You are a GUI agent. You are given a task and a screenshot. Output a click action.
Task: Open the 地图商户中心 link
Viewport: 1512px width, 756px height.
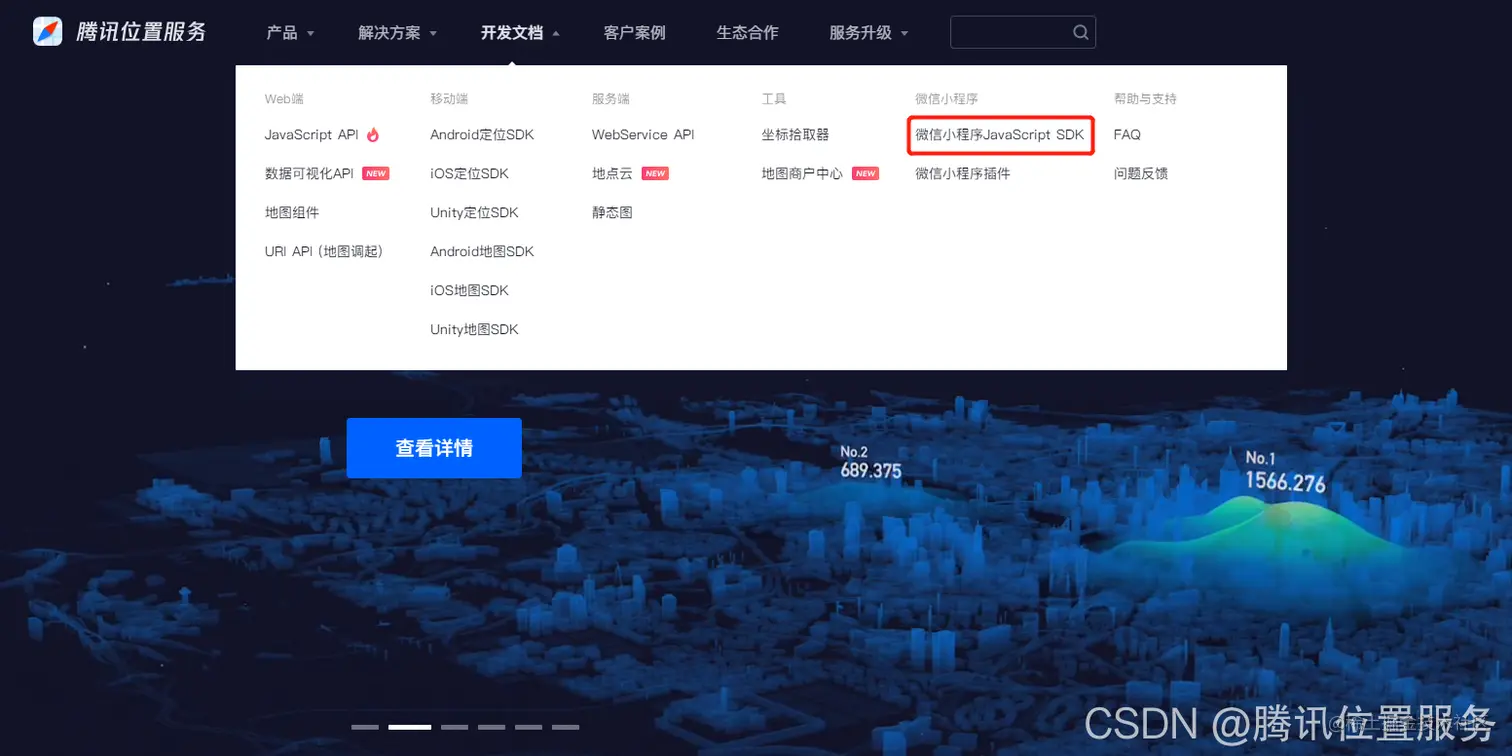[802, 173]
